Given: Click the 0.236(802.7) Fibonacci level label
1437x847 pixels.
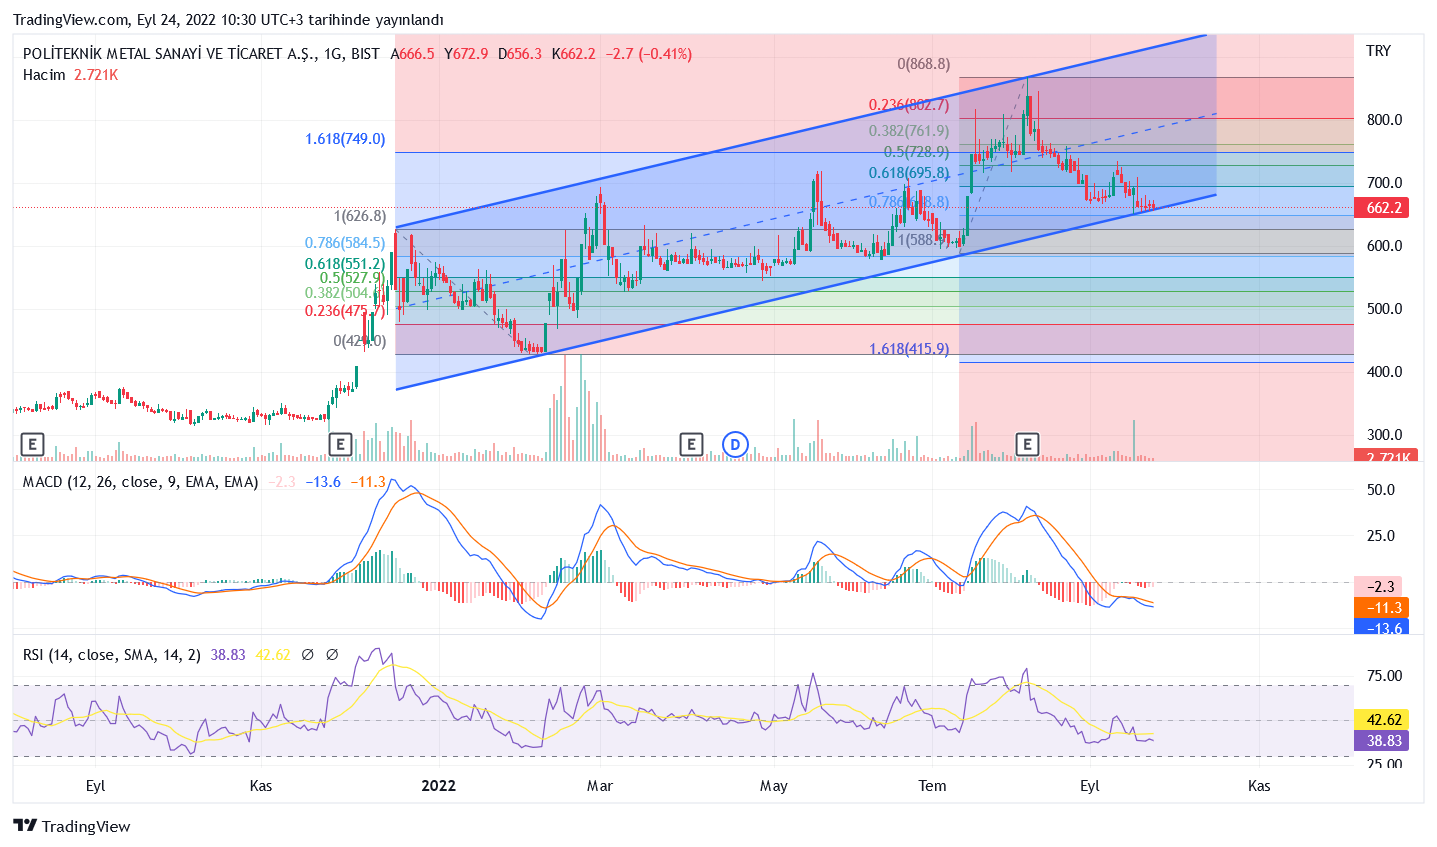Looking at the screenshot, I should click(x=908, y=105).
